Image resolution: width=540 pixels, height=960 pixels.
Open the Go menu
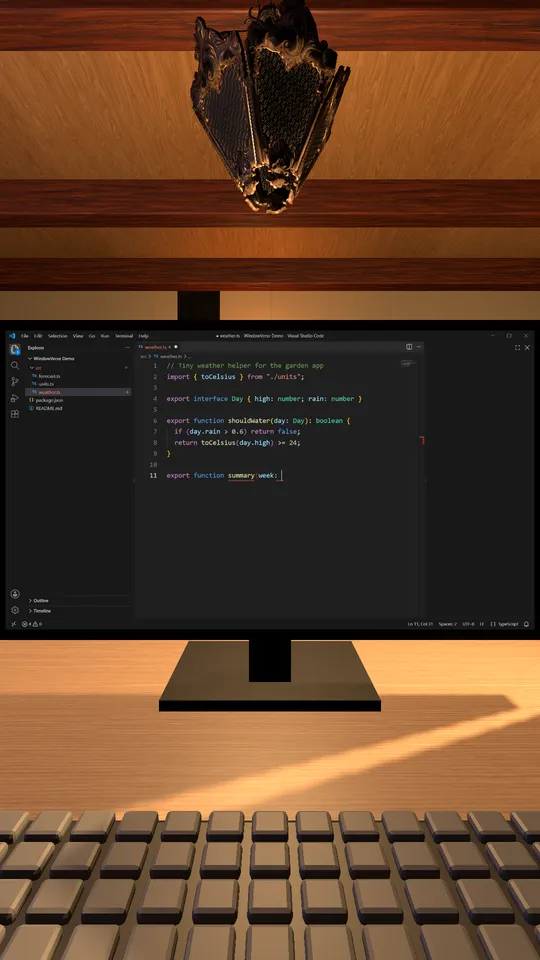coord(92,336)
